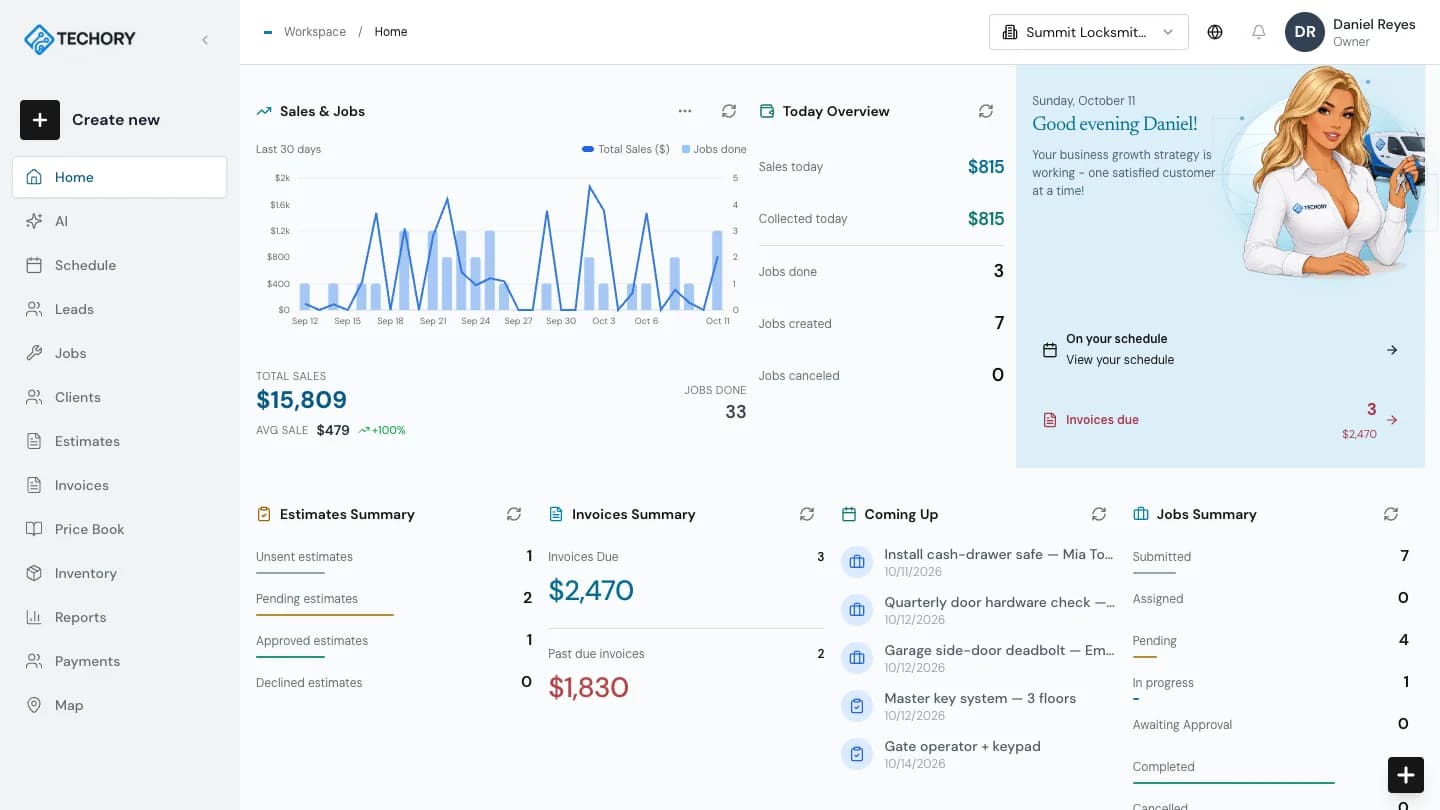Viewport: 1440px width, 810px height.
Task: Click the Map pin icon
Action: click(x=34, y=705)
